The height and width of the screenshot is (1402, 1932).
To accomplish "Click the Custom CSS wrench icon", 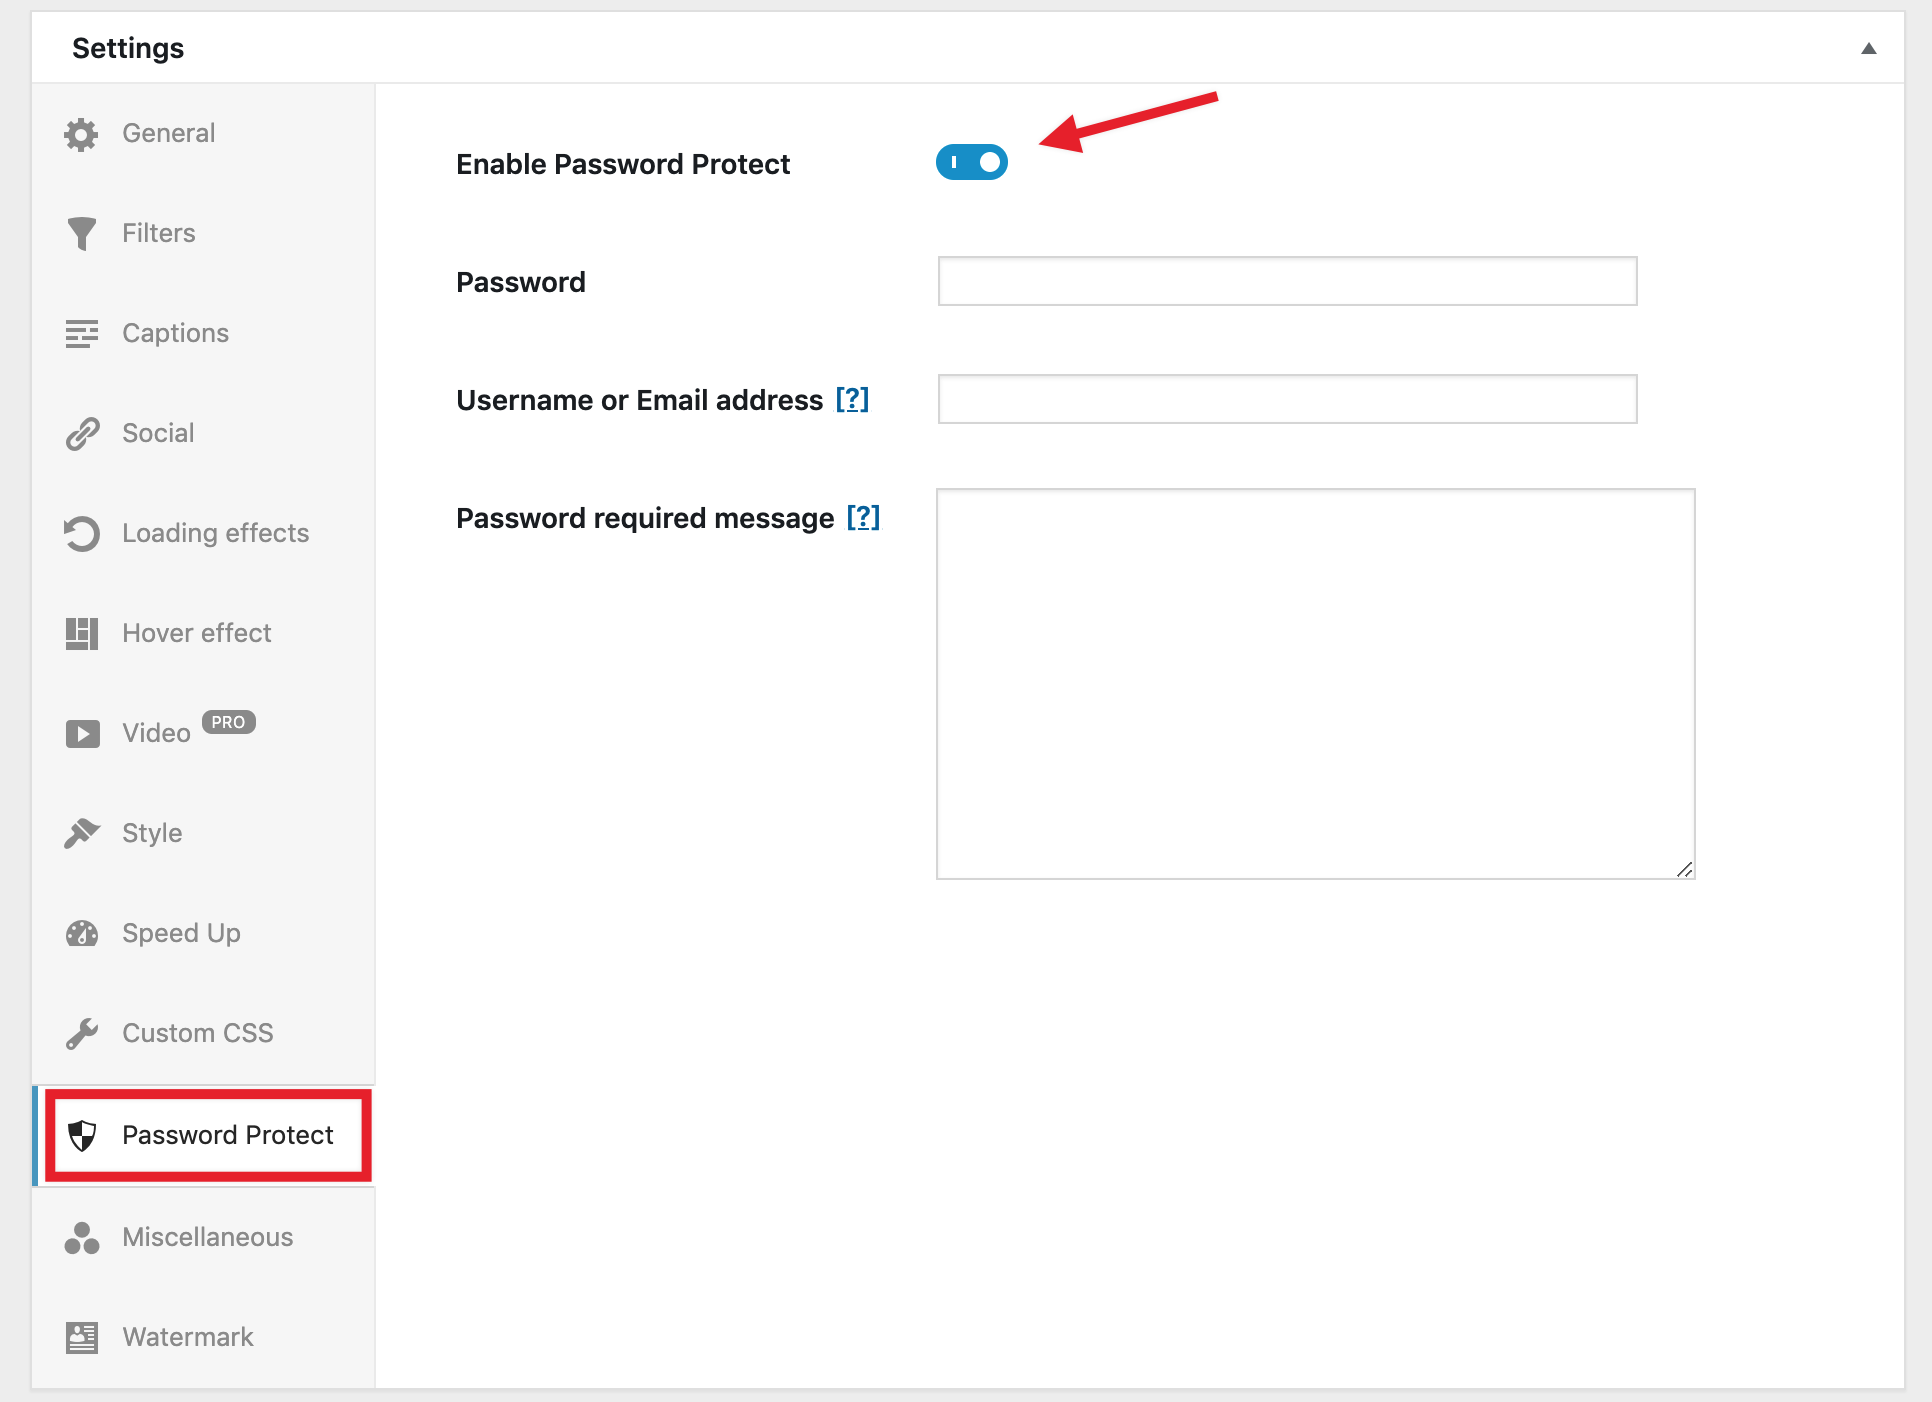I will coord(81,1033).
